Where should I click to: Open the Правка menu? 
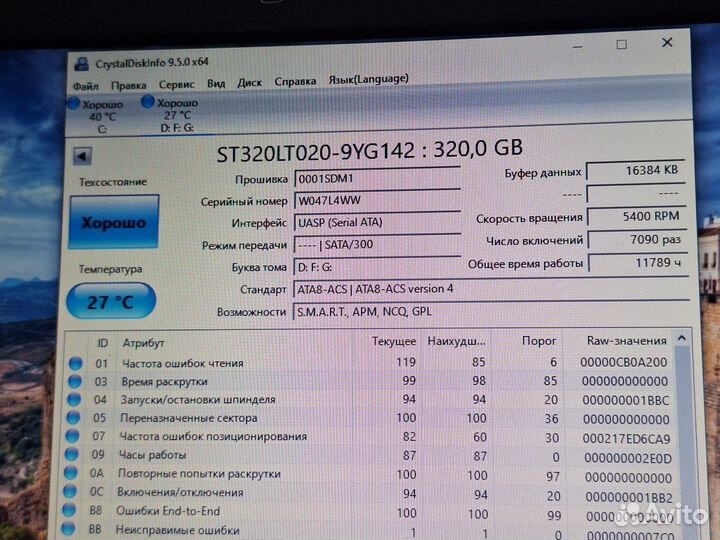pyautogui.click(x=129, y=85)
